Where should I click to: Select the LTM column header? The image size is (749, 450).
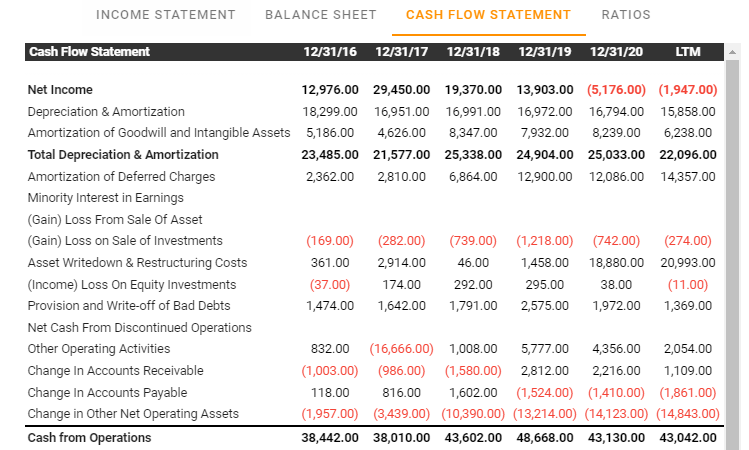coord(687,51)
